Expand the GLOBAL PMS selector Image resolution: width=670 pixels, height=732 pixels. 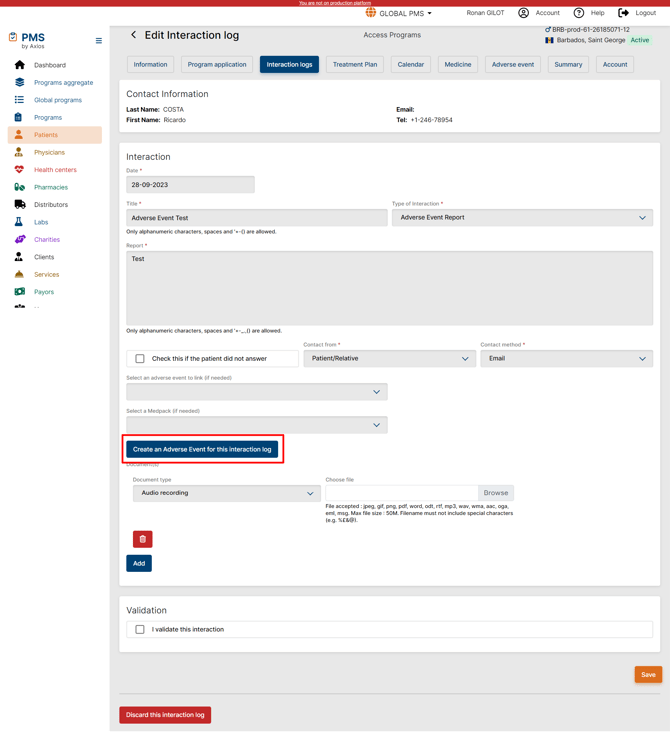click(x=400, y=14)
